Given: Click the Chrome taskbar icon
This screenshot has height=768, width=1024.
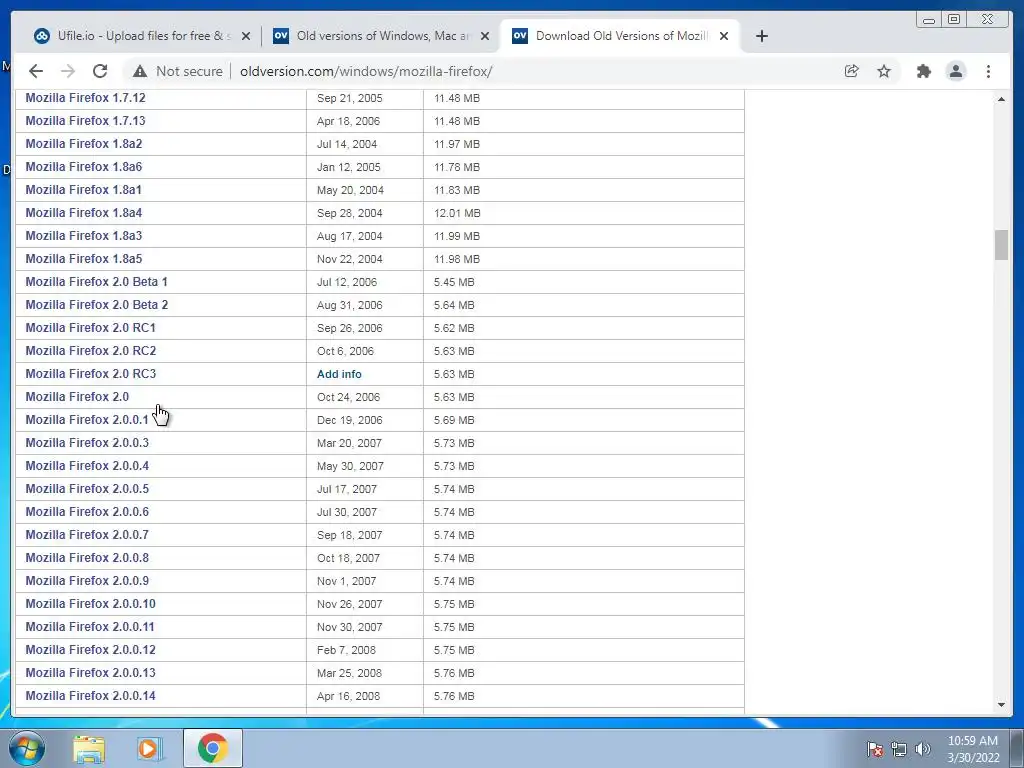Looking at the screenshot, I should [x=213, y=748].
